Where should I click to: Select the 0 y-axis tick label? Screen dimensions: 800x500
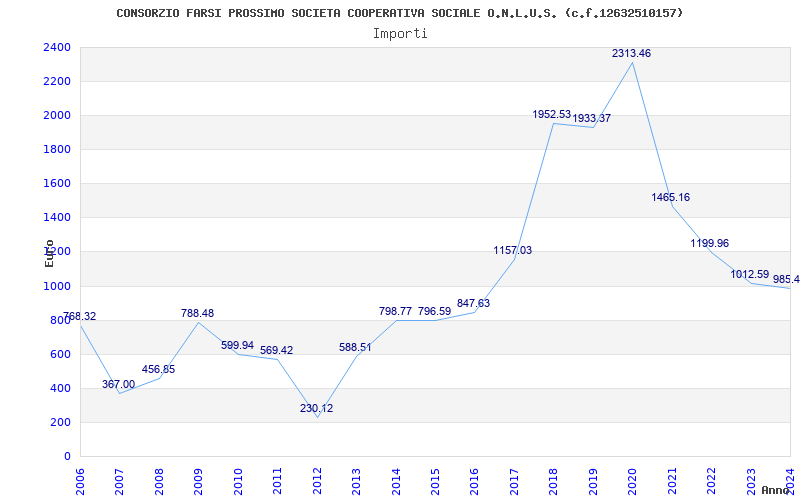point(67,457)
